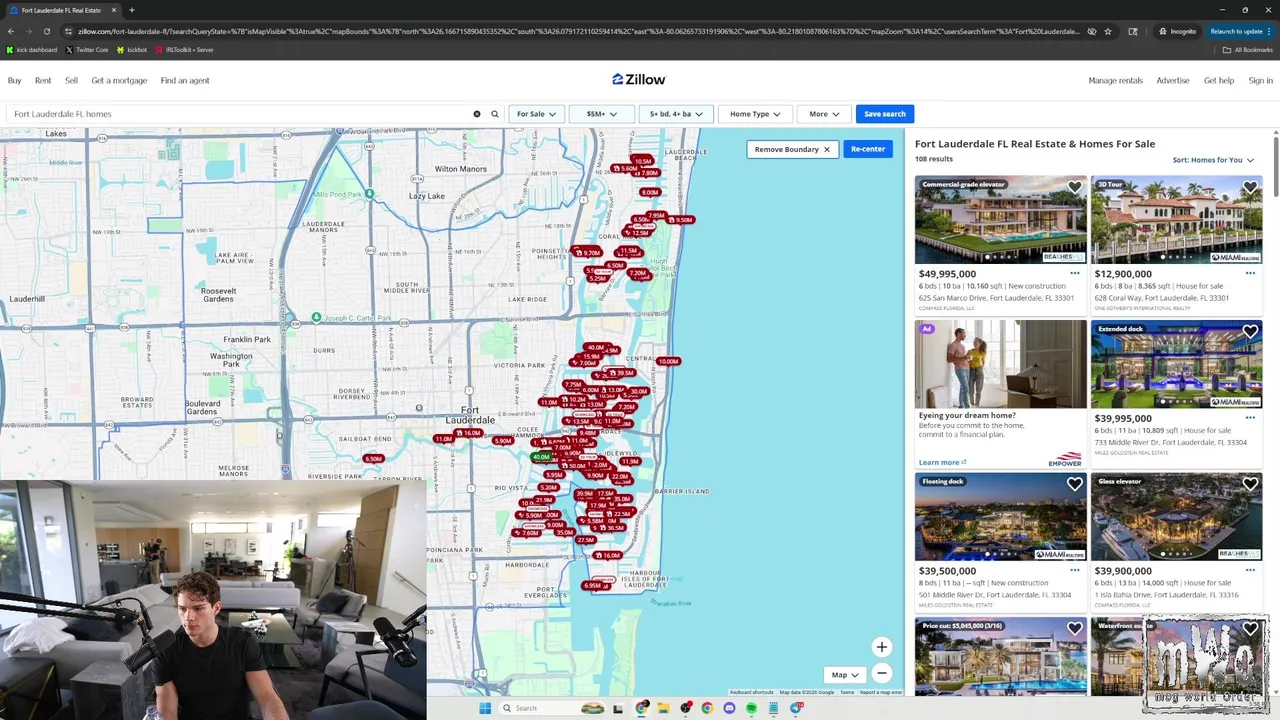Image resolution: width=1280 pixels, height=720 pixels.
Task: Open the 733 Middle River Dr photo
Action: pos(1176,364)
